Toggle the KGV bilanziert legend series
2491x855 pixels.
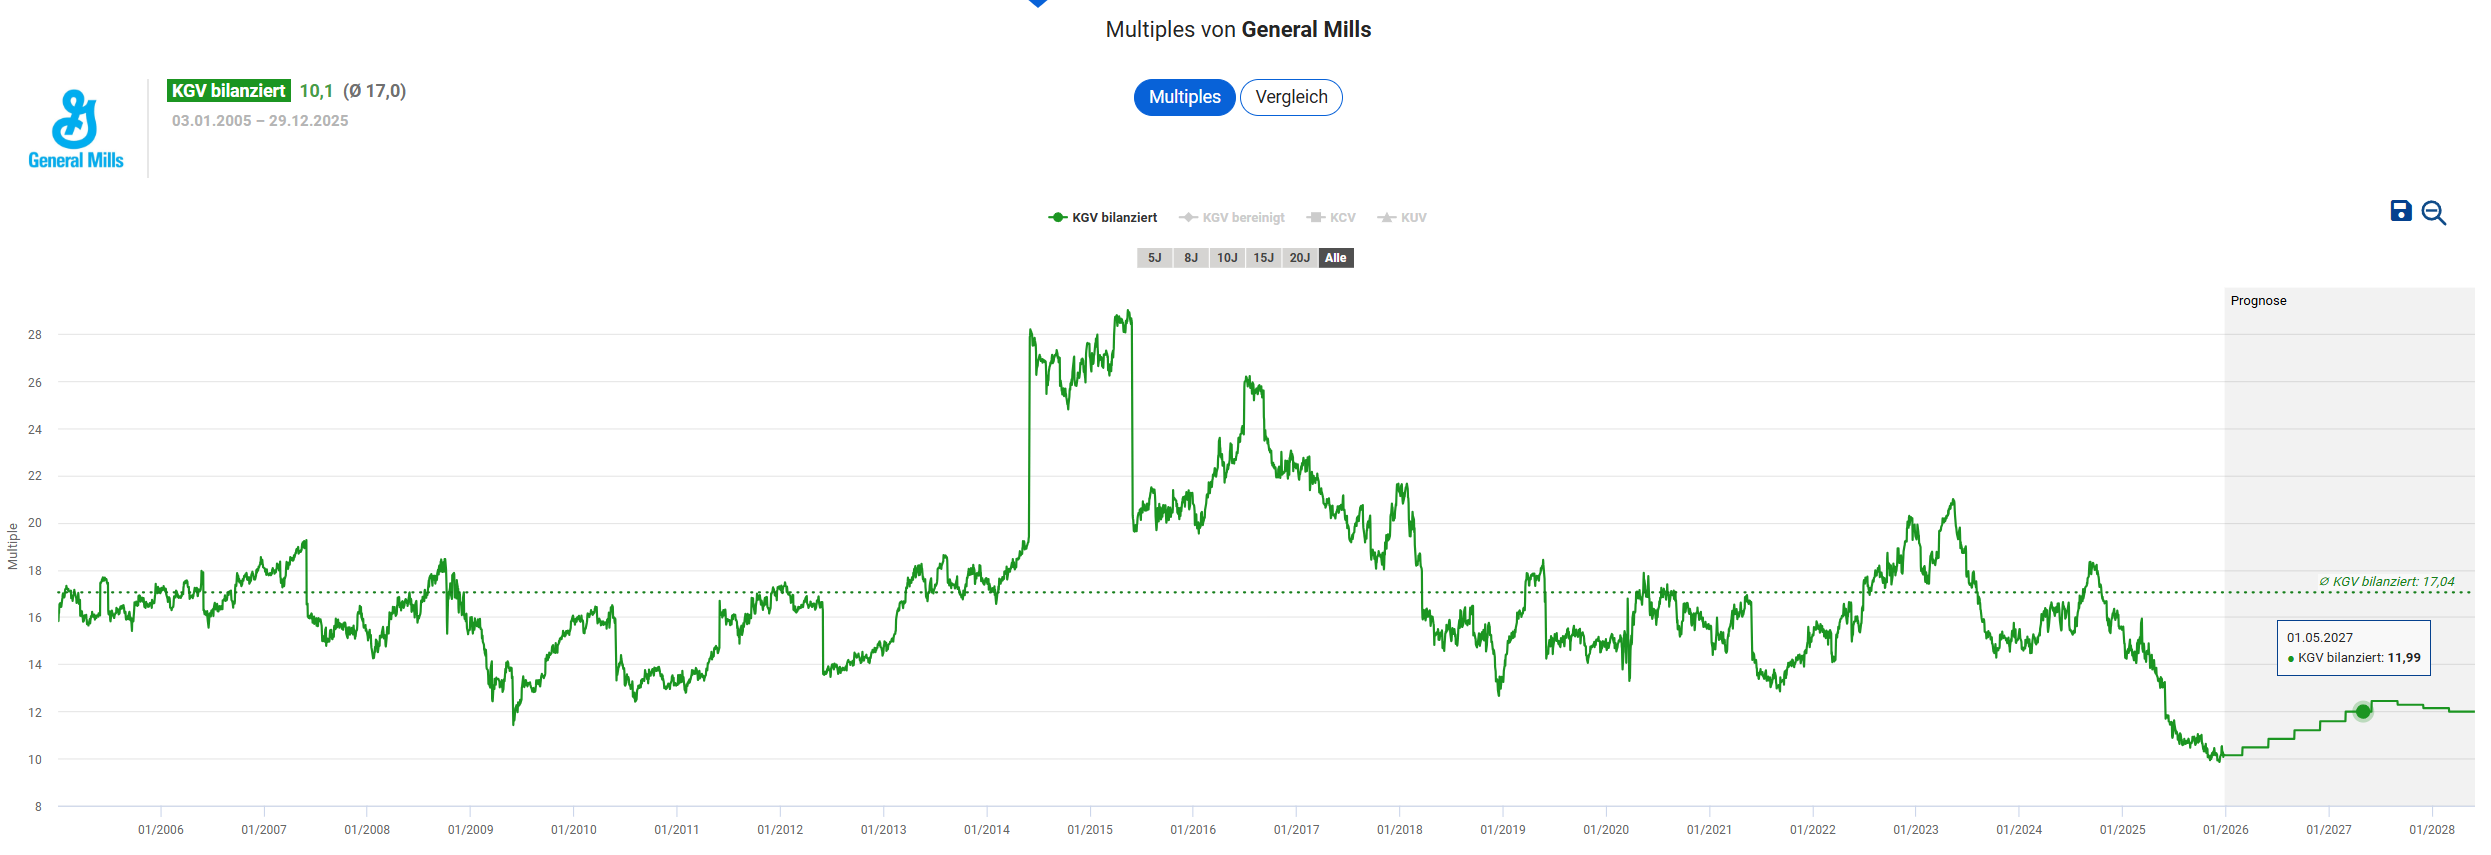point(1103,218)
